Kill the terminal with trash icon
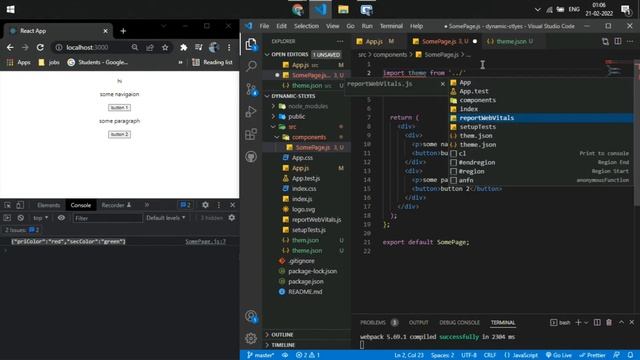This screenshot has width=640, height=360. pyautogui.click(x=609, y=322)
